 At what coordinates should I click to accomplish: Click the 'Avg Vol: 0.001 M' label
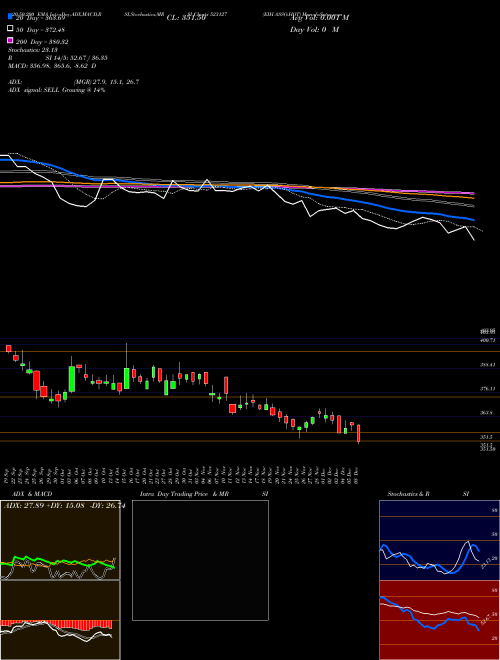pos(319,18)
